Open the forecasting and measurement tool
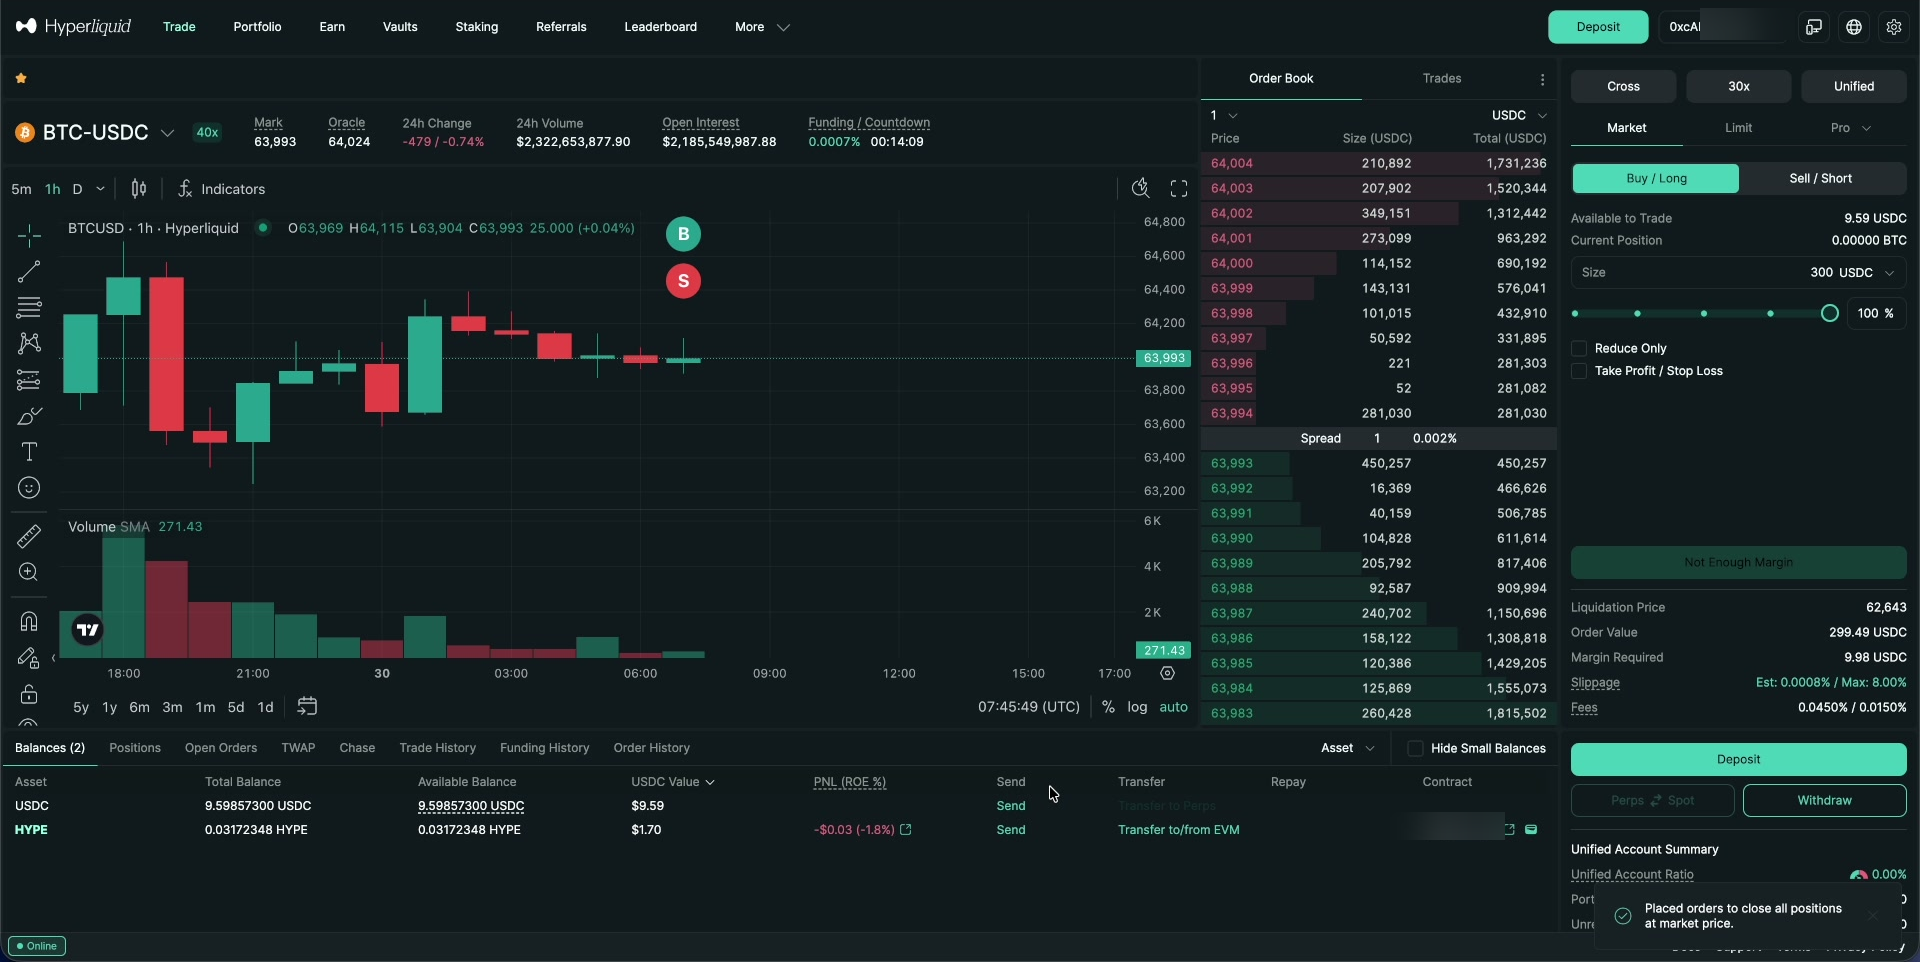1920x962 pixels. coord(29,380)
